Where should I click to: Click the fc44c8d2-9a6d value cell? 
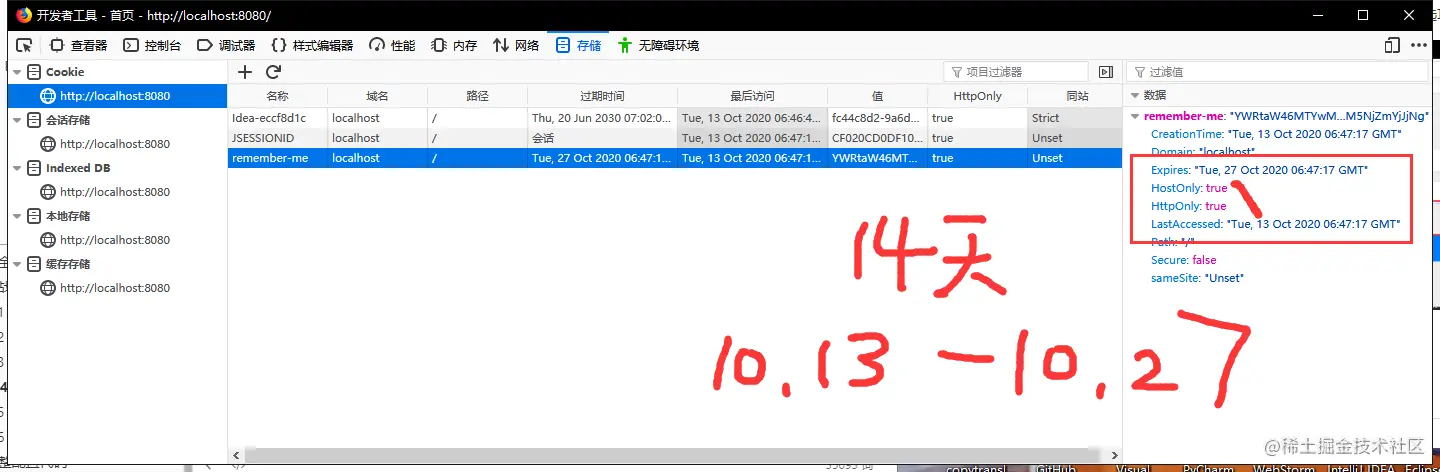(x=877, y=118)
